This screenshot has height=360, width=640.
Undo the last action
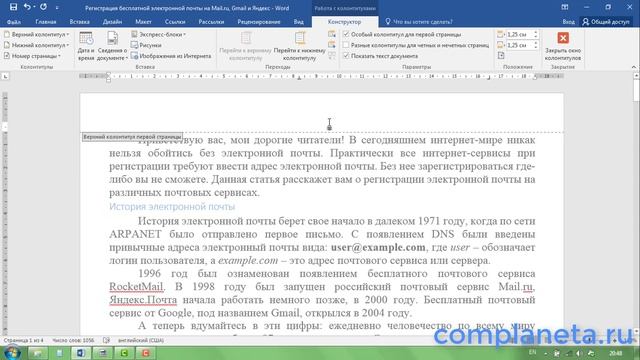pyautogui.click(x=27, y=7)
